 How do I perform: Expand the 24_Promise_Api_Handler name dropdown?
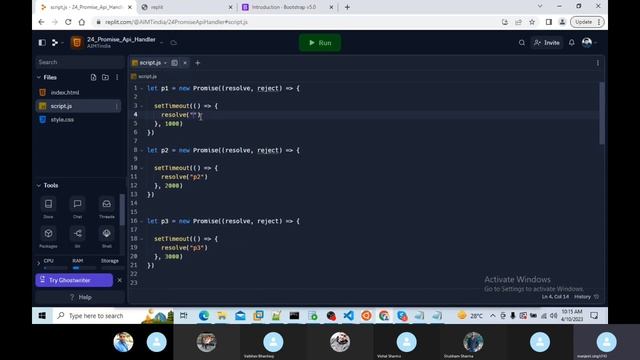(x=162, y=42)
